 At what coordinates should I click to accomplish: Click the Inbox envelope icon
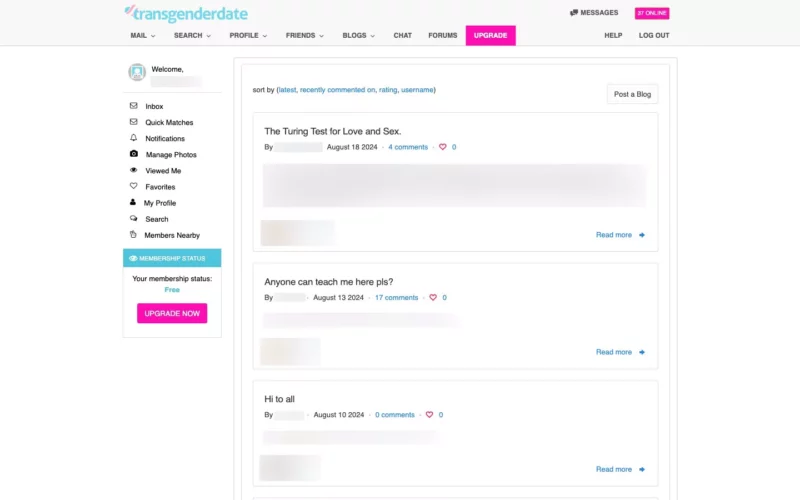(134, 106)
